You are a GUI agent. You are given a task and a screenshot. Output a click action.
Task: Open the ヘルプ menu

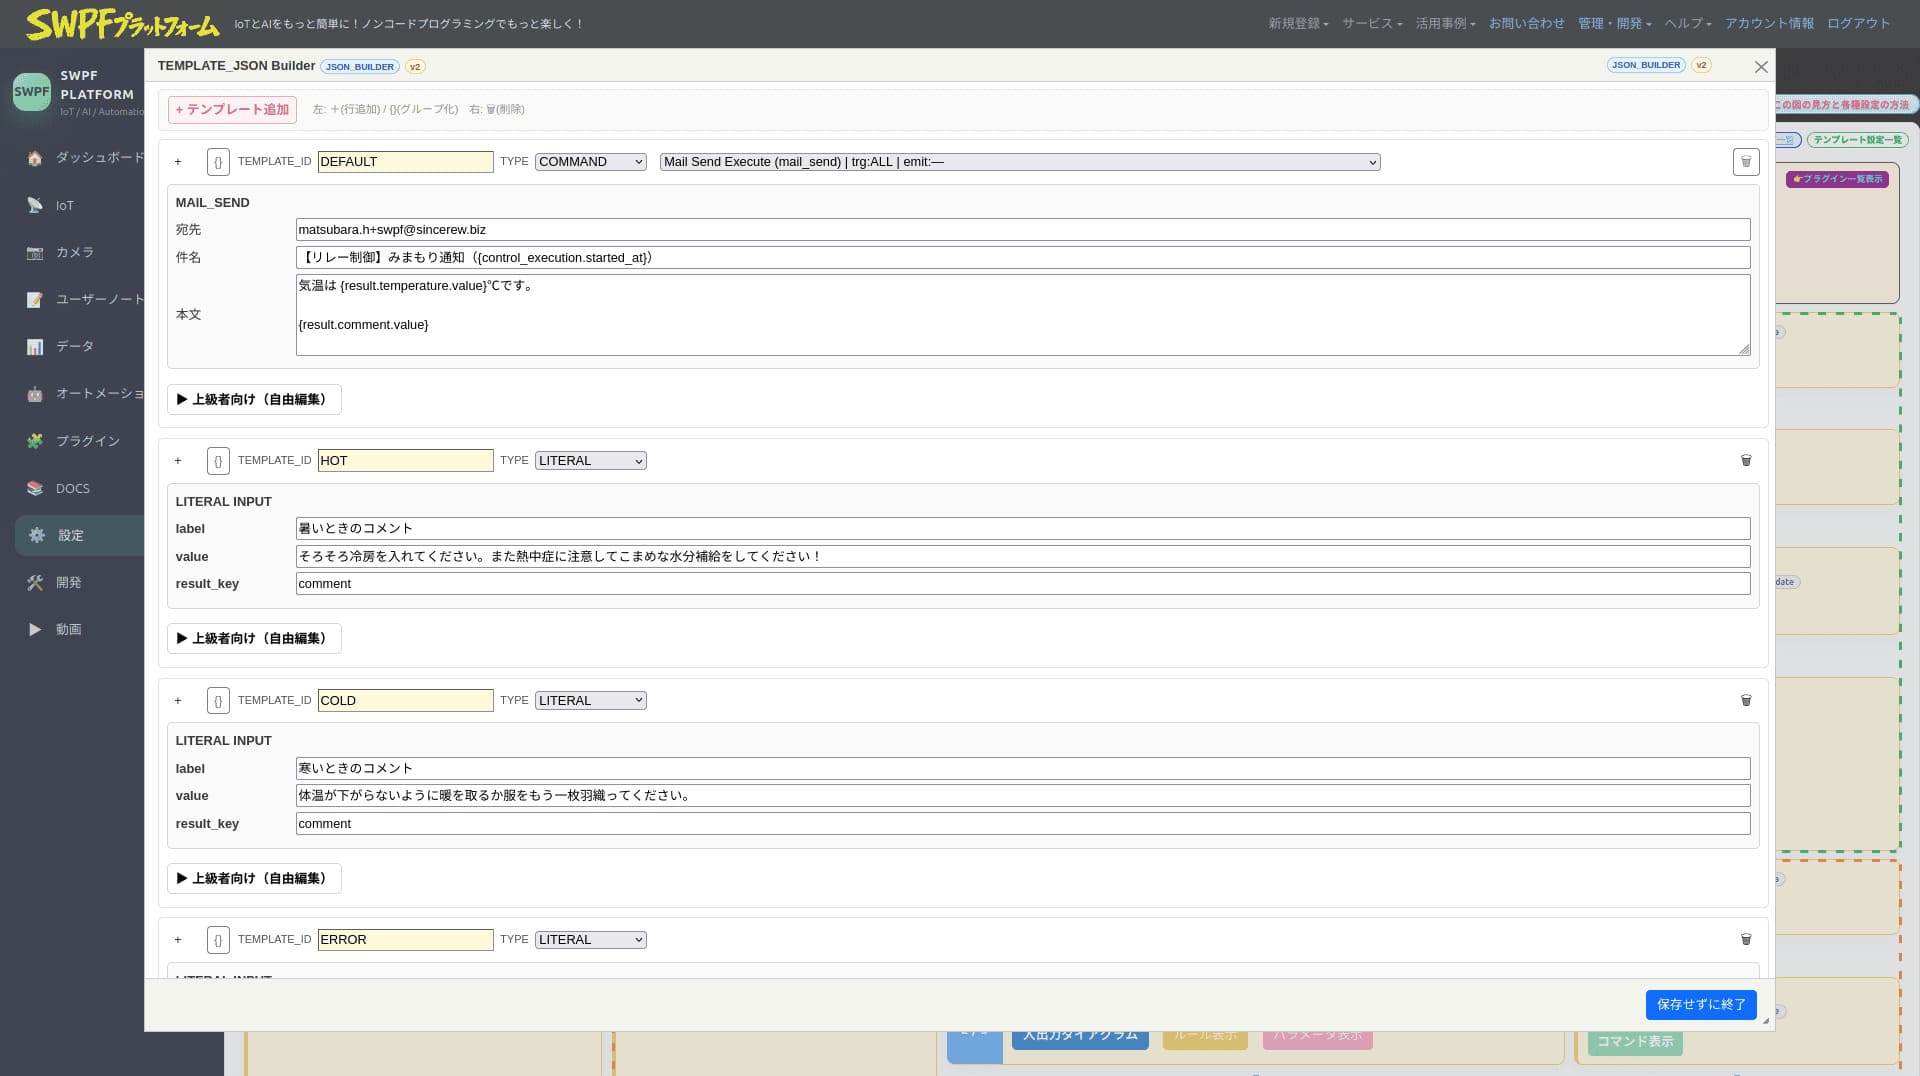[1688, 24]
